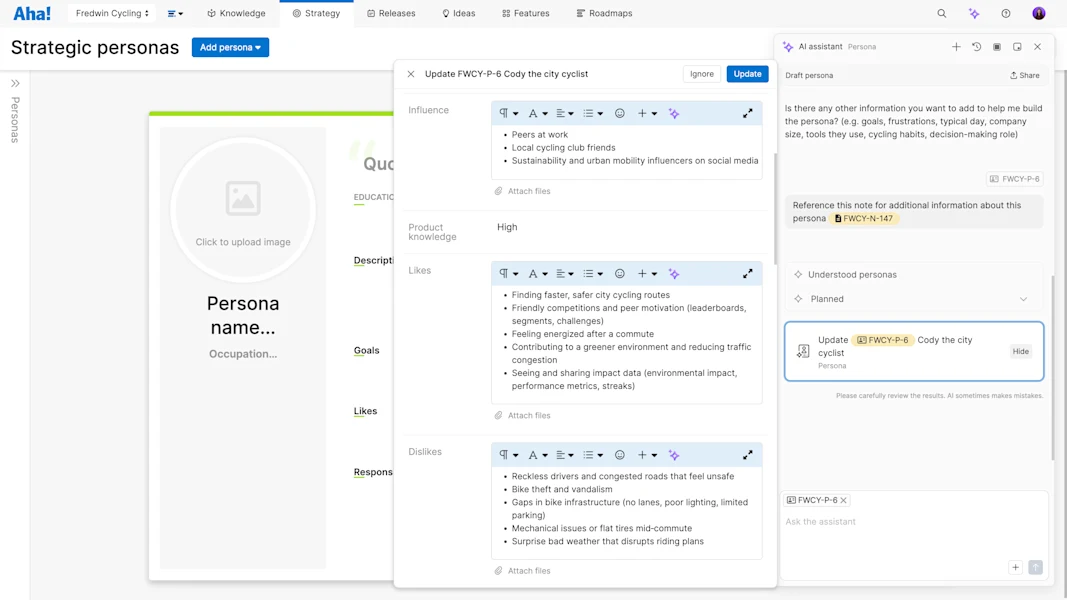
Task: Expand the Personas sidebar double arrow
Action: 15,83
